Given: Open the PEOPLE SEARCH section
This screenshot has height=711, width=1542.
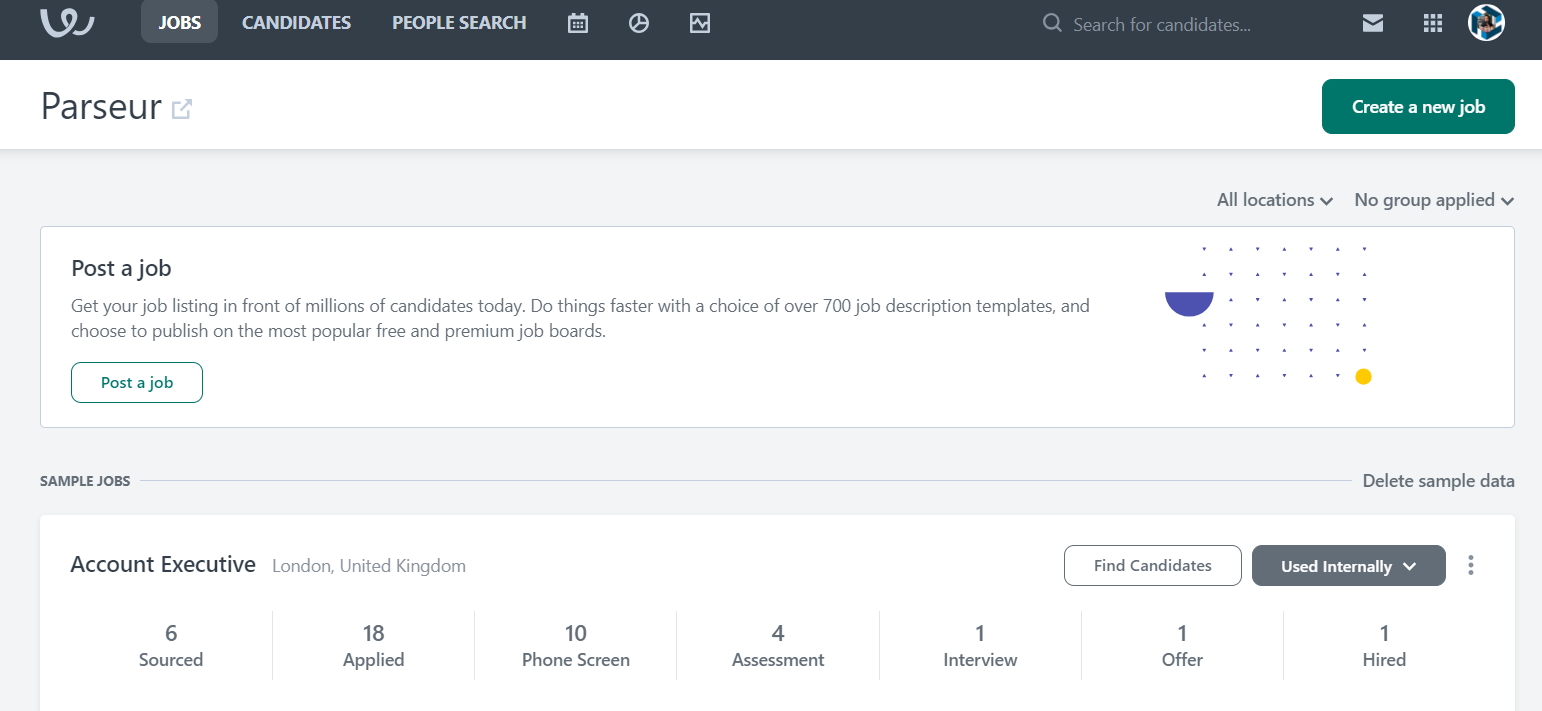Looking at the screenshot, I should 459,22.
